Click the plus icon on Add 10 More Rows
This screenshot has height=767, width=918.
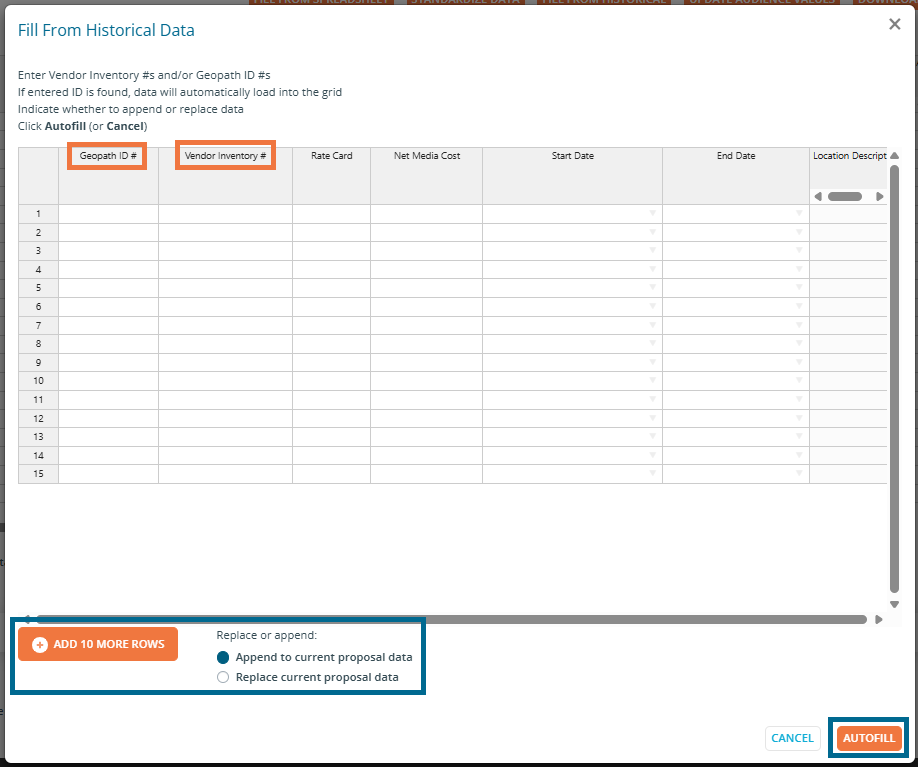click(40, 645)
